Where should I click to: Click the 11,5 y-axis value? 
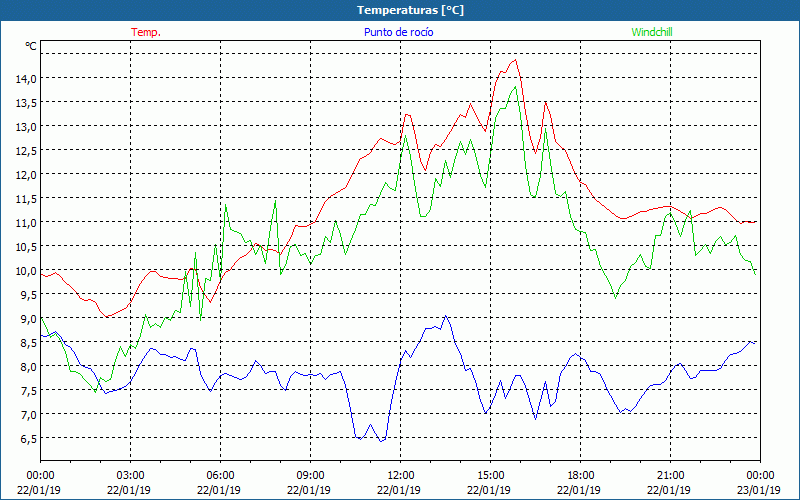pyautogui.click(x=26, y=198)
